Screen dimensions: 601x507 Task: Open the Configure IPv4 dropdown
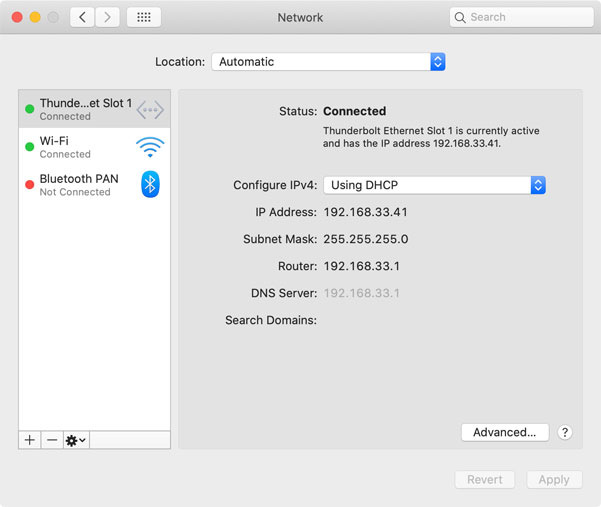tap(434, 185)
